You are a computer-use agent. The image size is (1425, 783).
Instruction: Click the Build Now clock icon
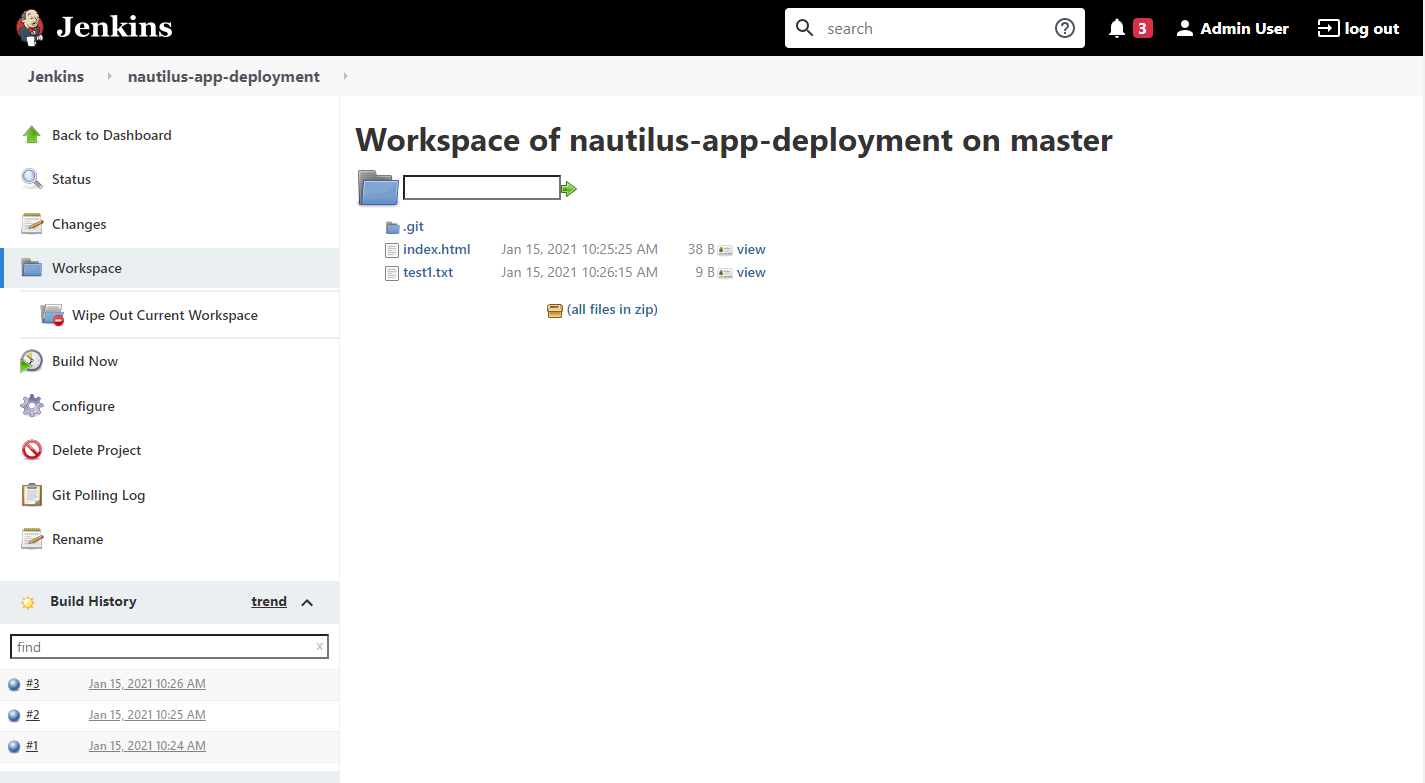coord(32,362)
